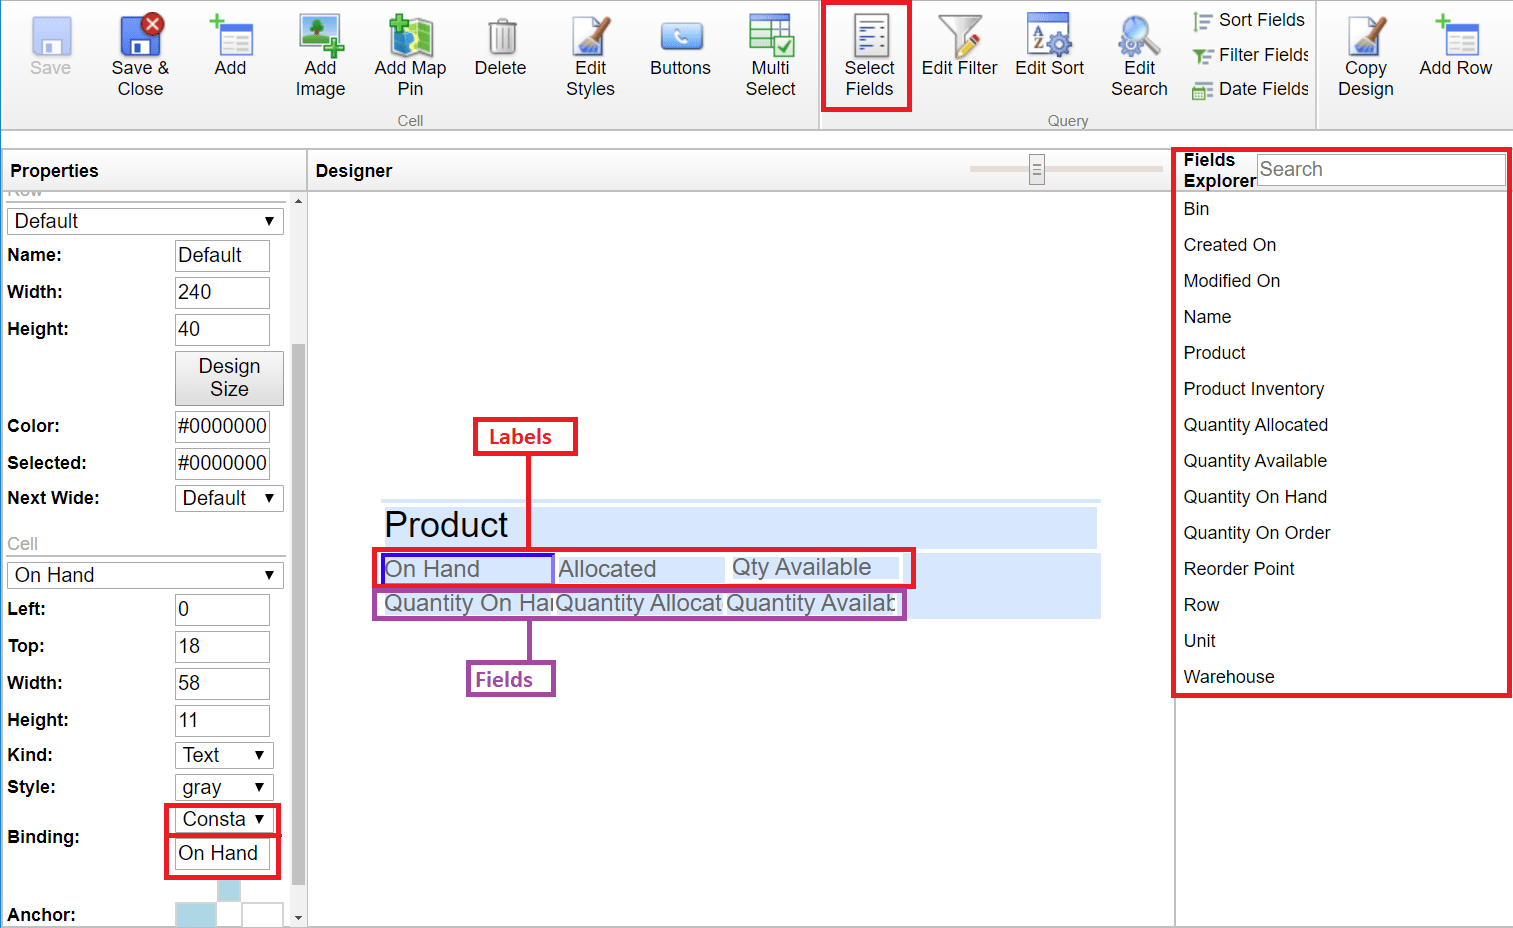
Task: Adjust the Designer zoom slider
Action: [x=1037, y=169]
